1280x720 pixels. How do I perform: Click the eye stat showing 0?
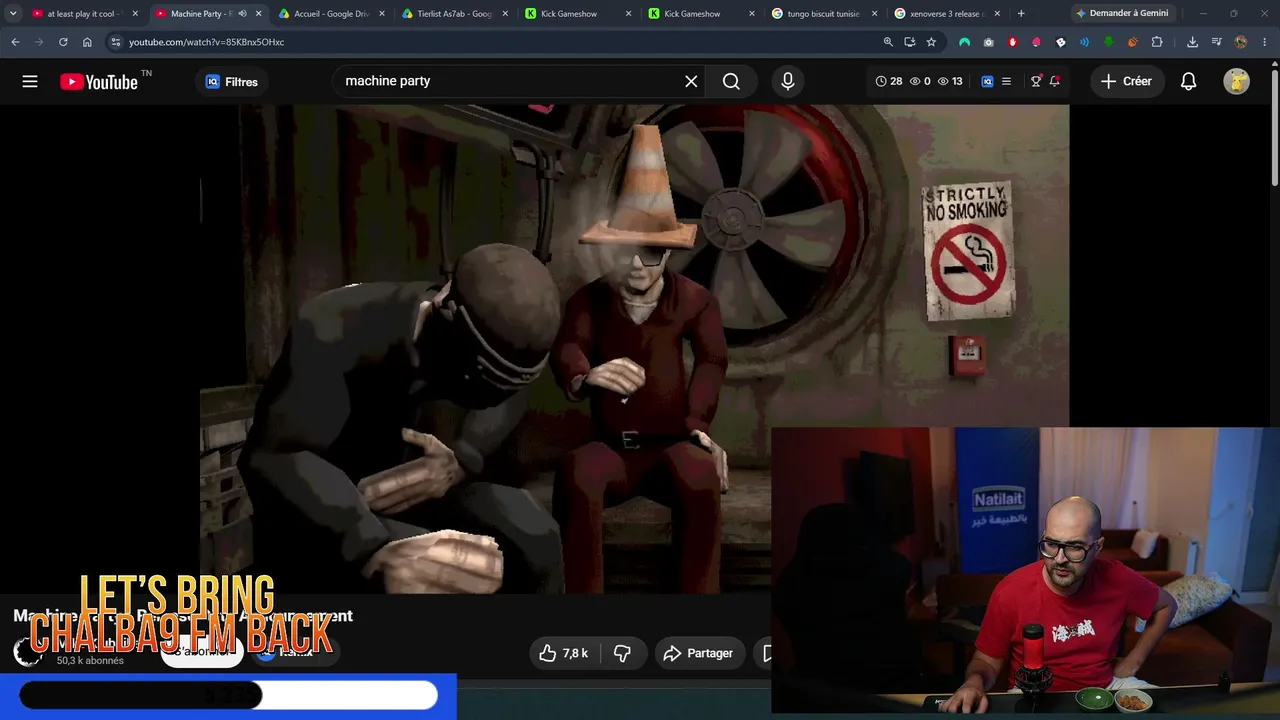pyautogui.click(x=920, y=82)
